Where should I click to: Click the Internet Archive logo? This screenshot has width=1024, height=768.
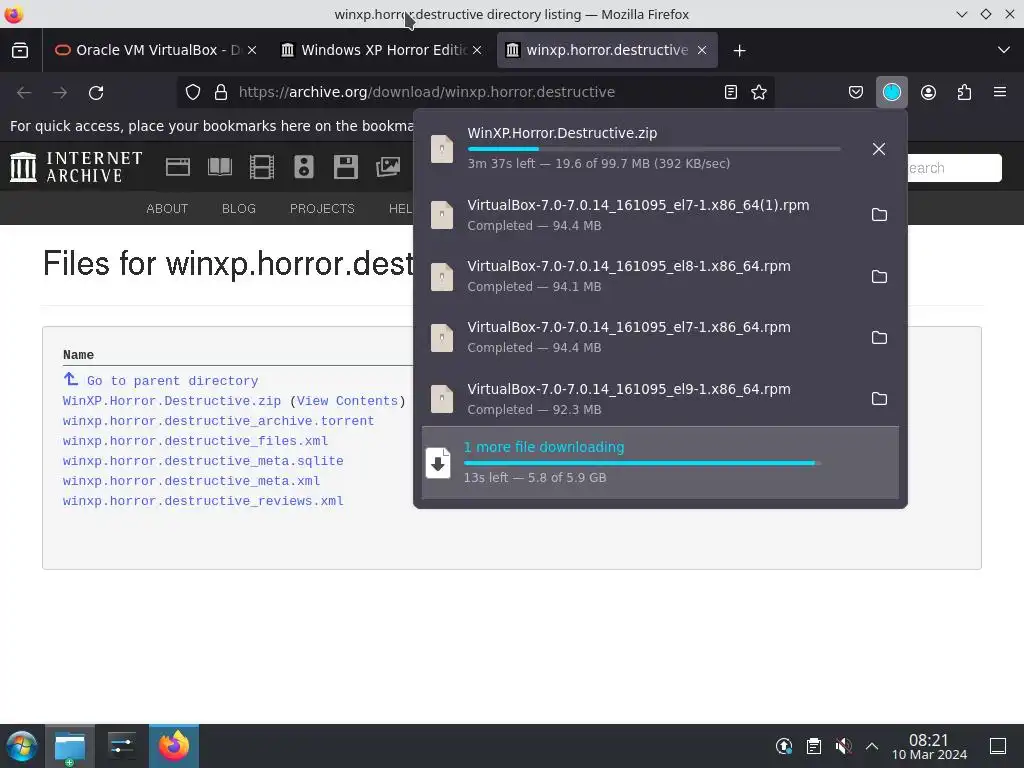point(76,167)
